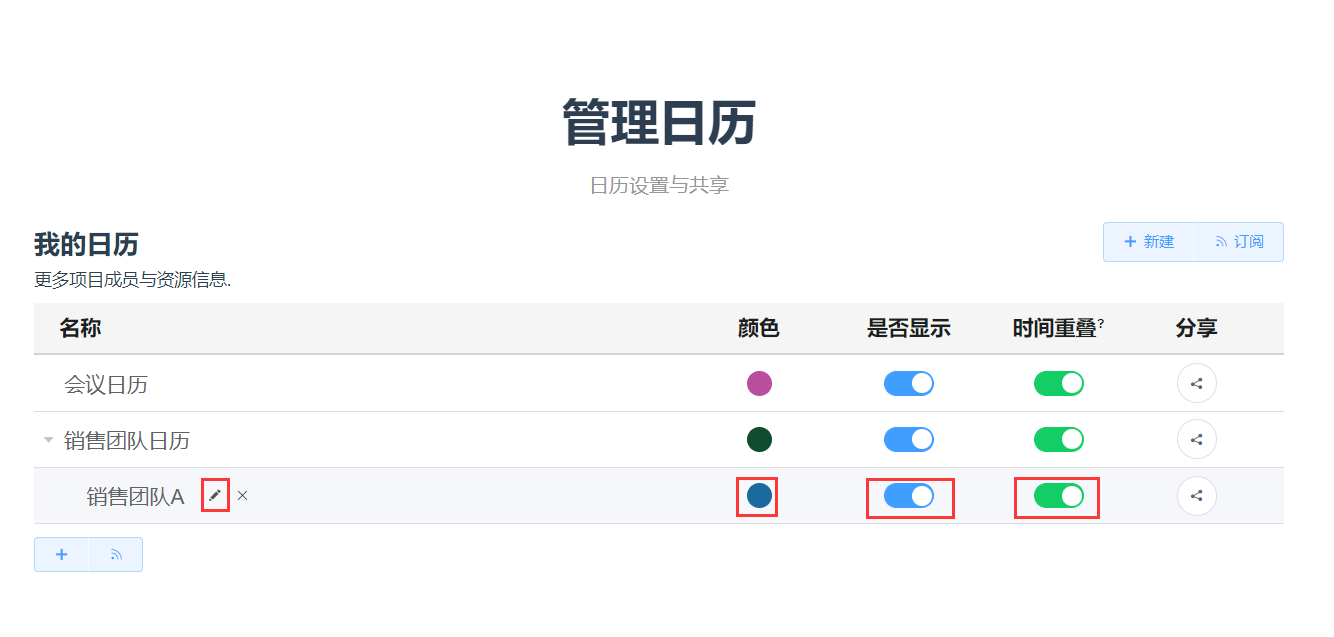
Task: Click the small plus button below table
Action: (x=62, y=554)
